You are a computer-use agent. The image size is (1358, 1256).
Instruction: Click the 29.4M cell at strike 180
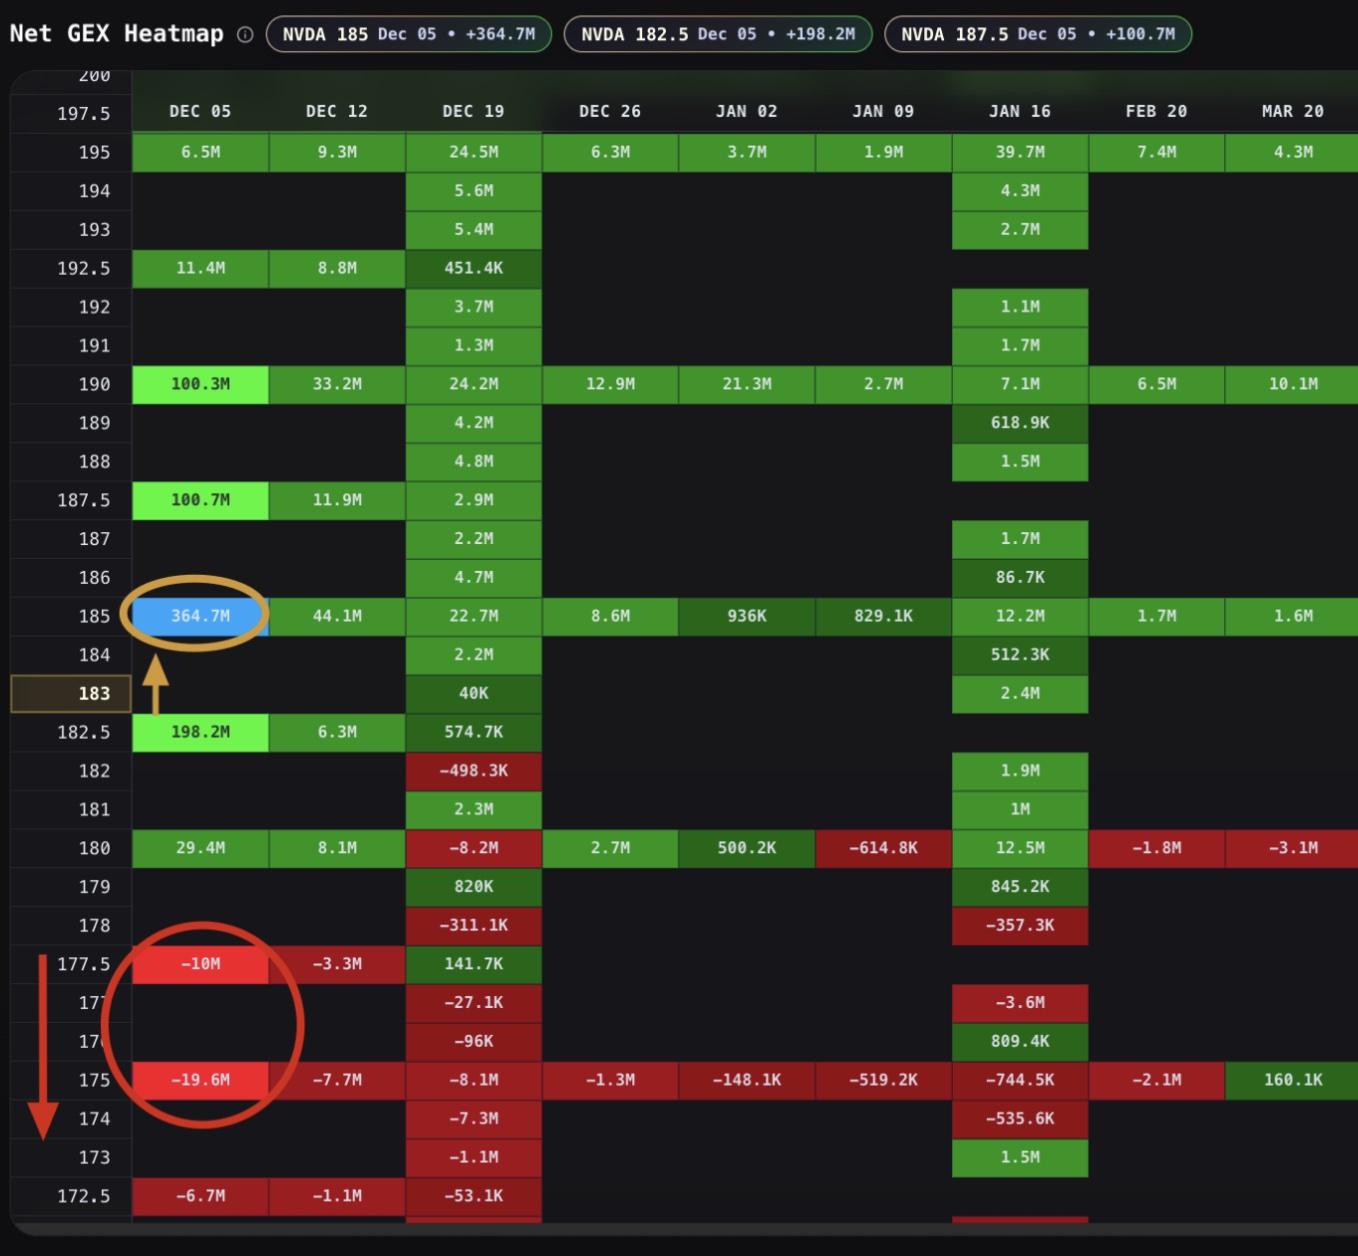tap(200, 848)
